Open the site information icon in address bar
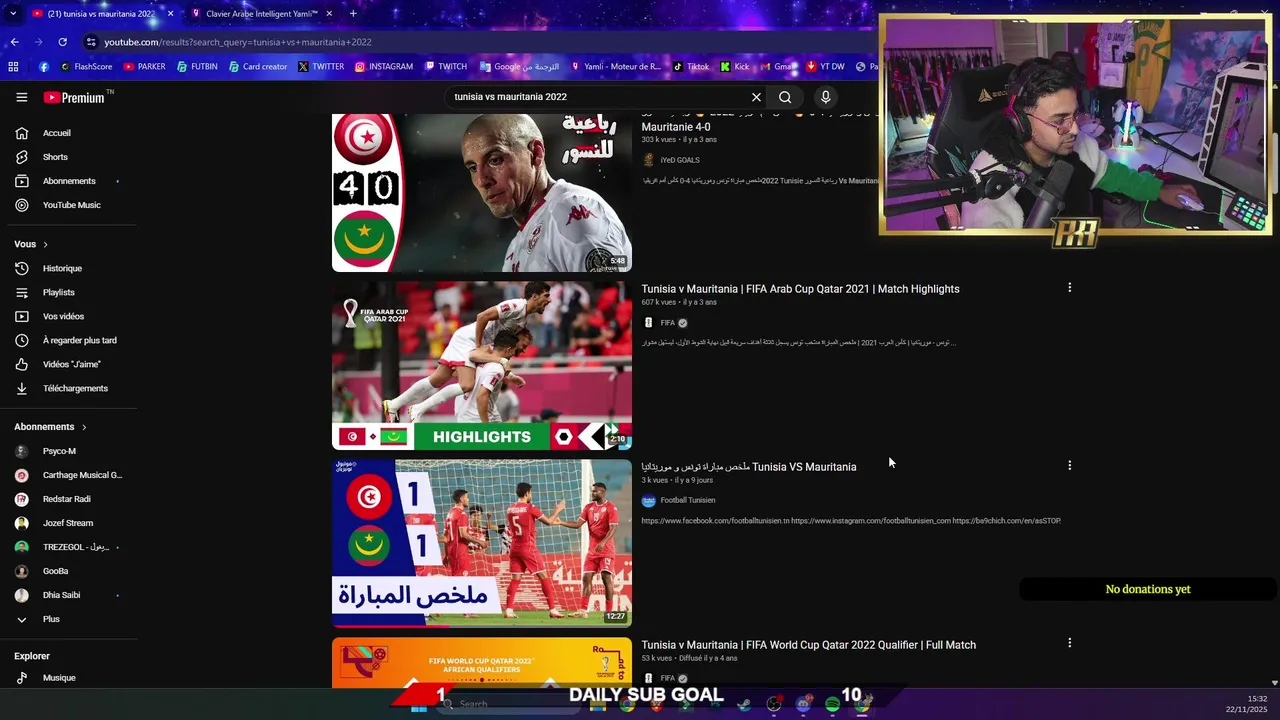The height and width of the screenshot is (720, 1280). pyautogui.click(x=91, y=42)
